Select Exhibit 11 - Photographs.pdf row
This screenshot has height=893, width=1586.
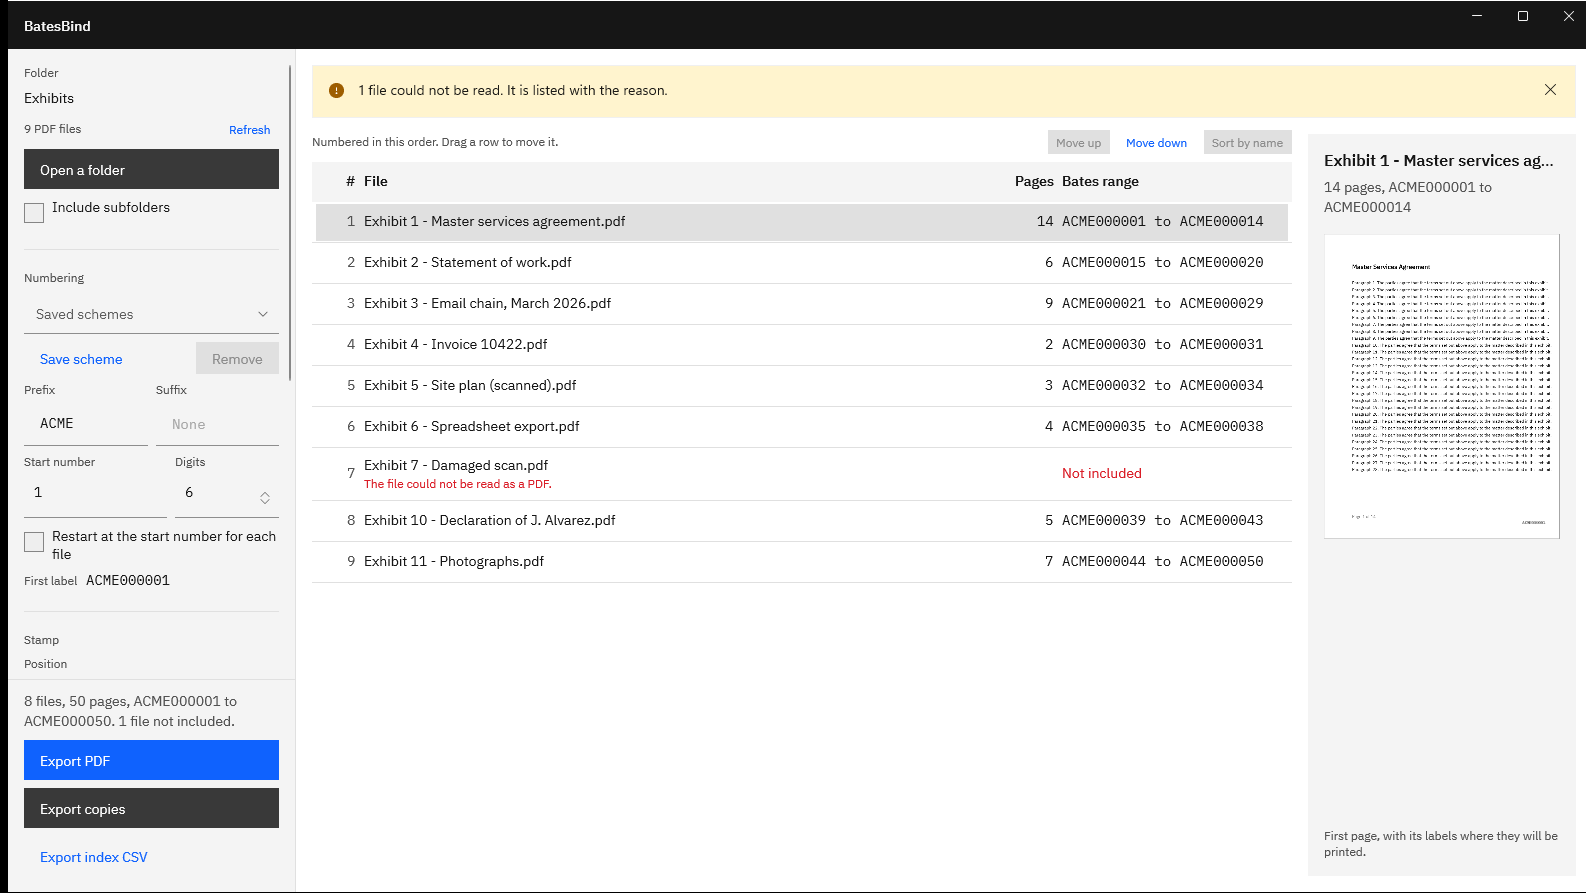point(802,561)
